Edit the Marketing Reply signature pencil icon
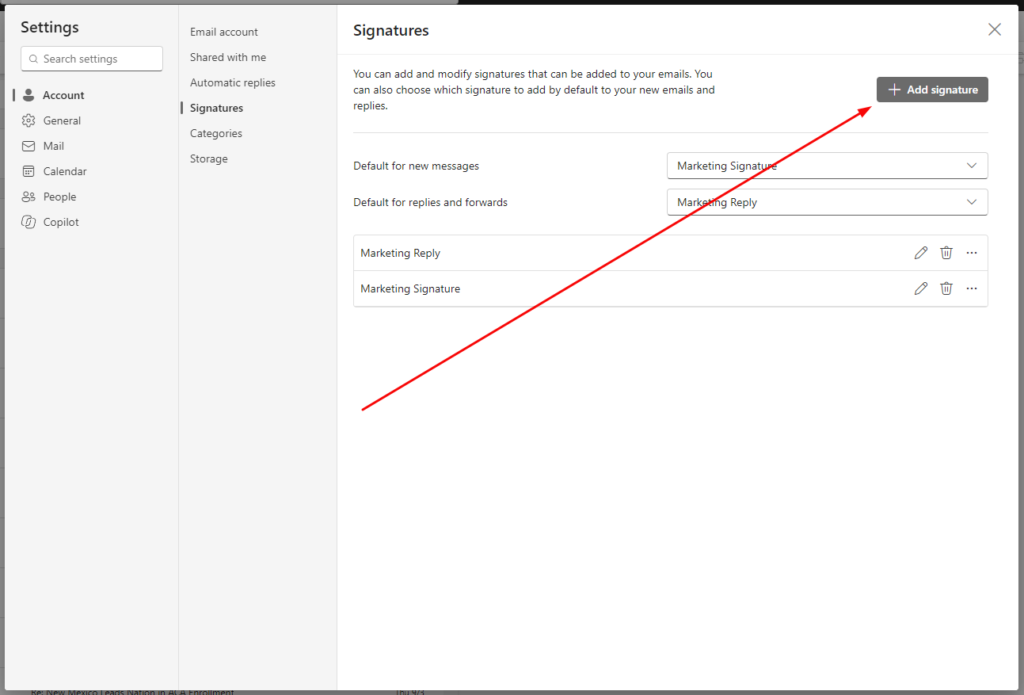Viewport: 1024px width, 695px height. click(921, 253)
